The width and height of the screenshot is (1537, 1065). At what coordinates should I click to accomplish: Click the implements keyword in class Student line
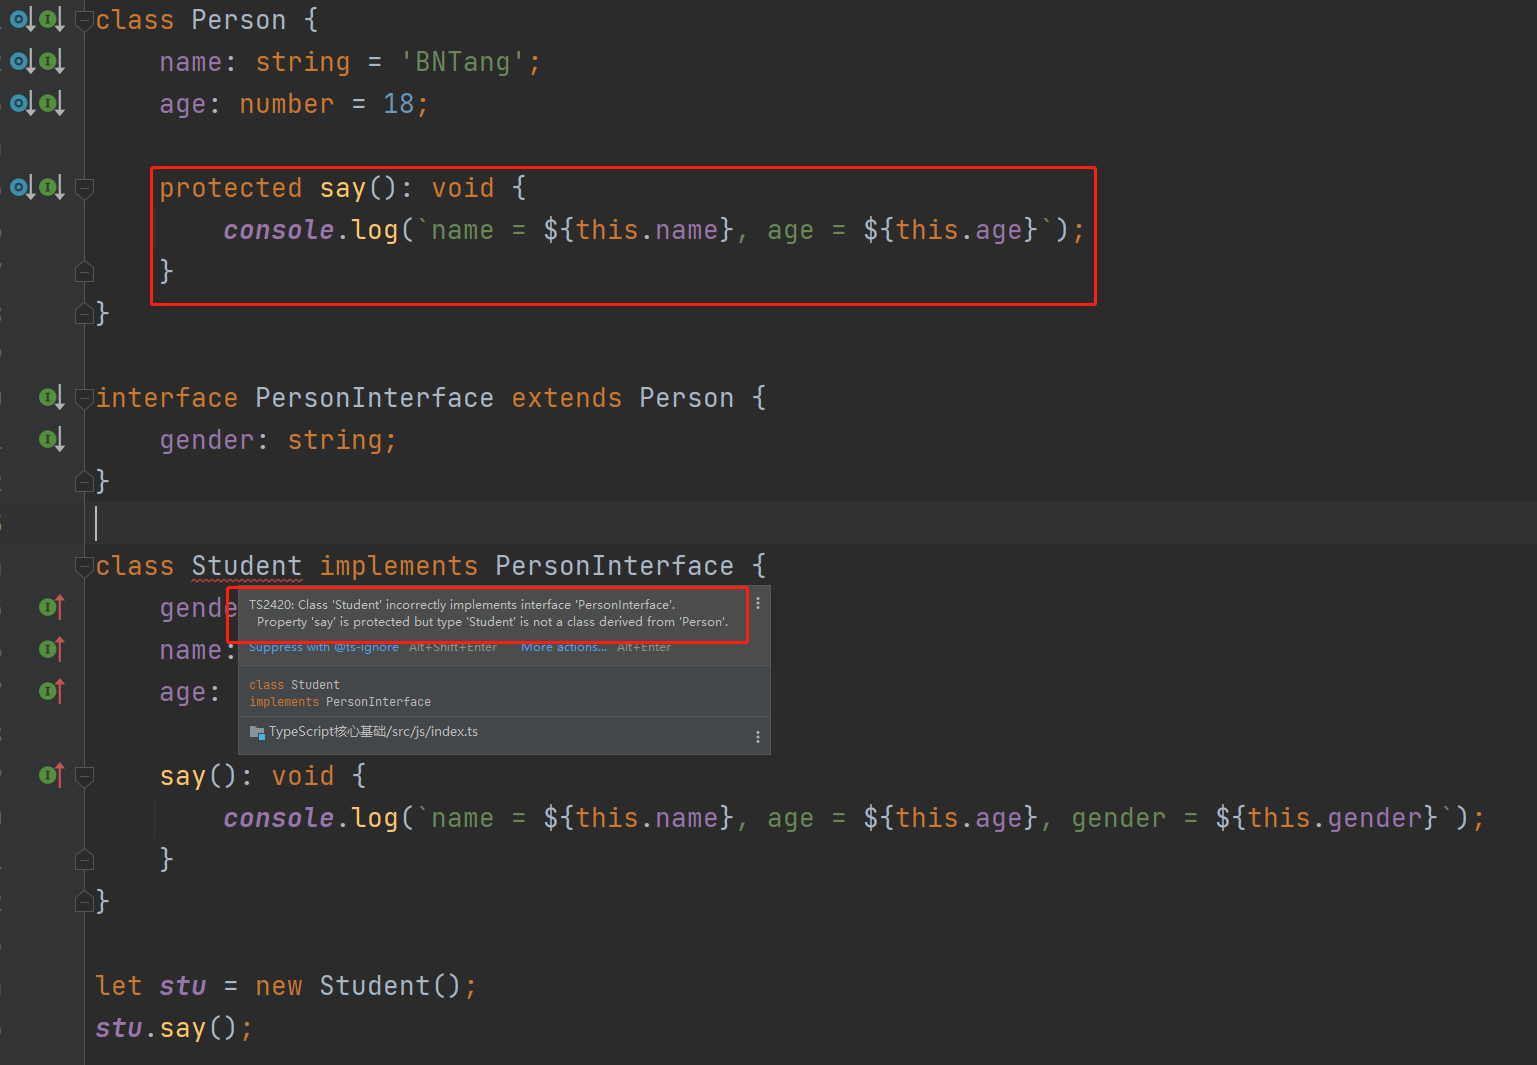point(399,566)
